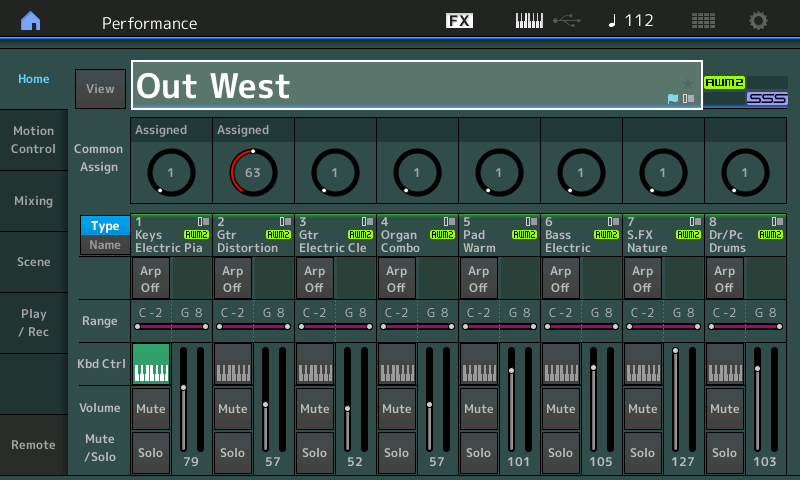This screenshot has height=480, width=800.
Task: Open the grid Live Set icon
Action: coord(703,21)
